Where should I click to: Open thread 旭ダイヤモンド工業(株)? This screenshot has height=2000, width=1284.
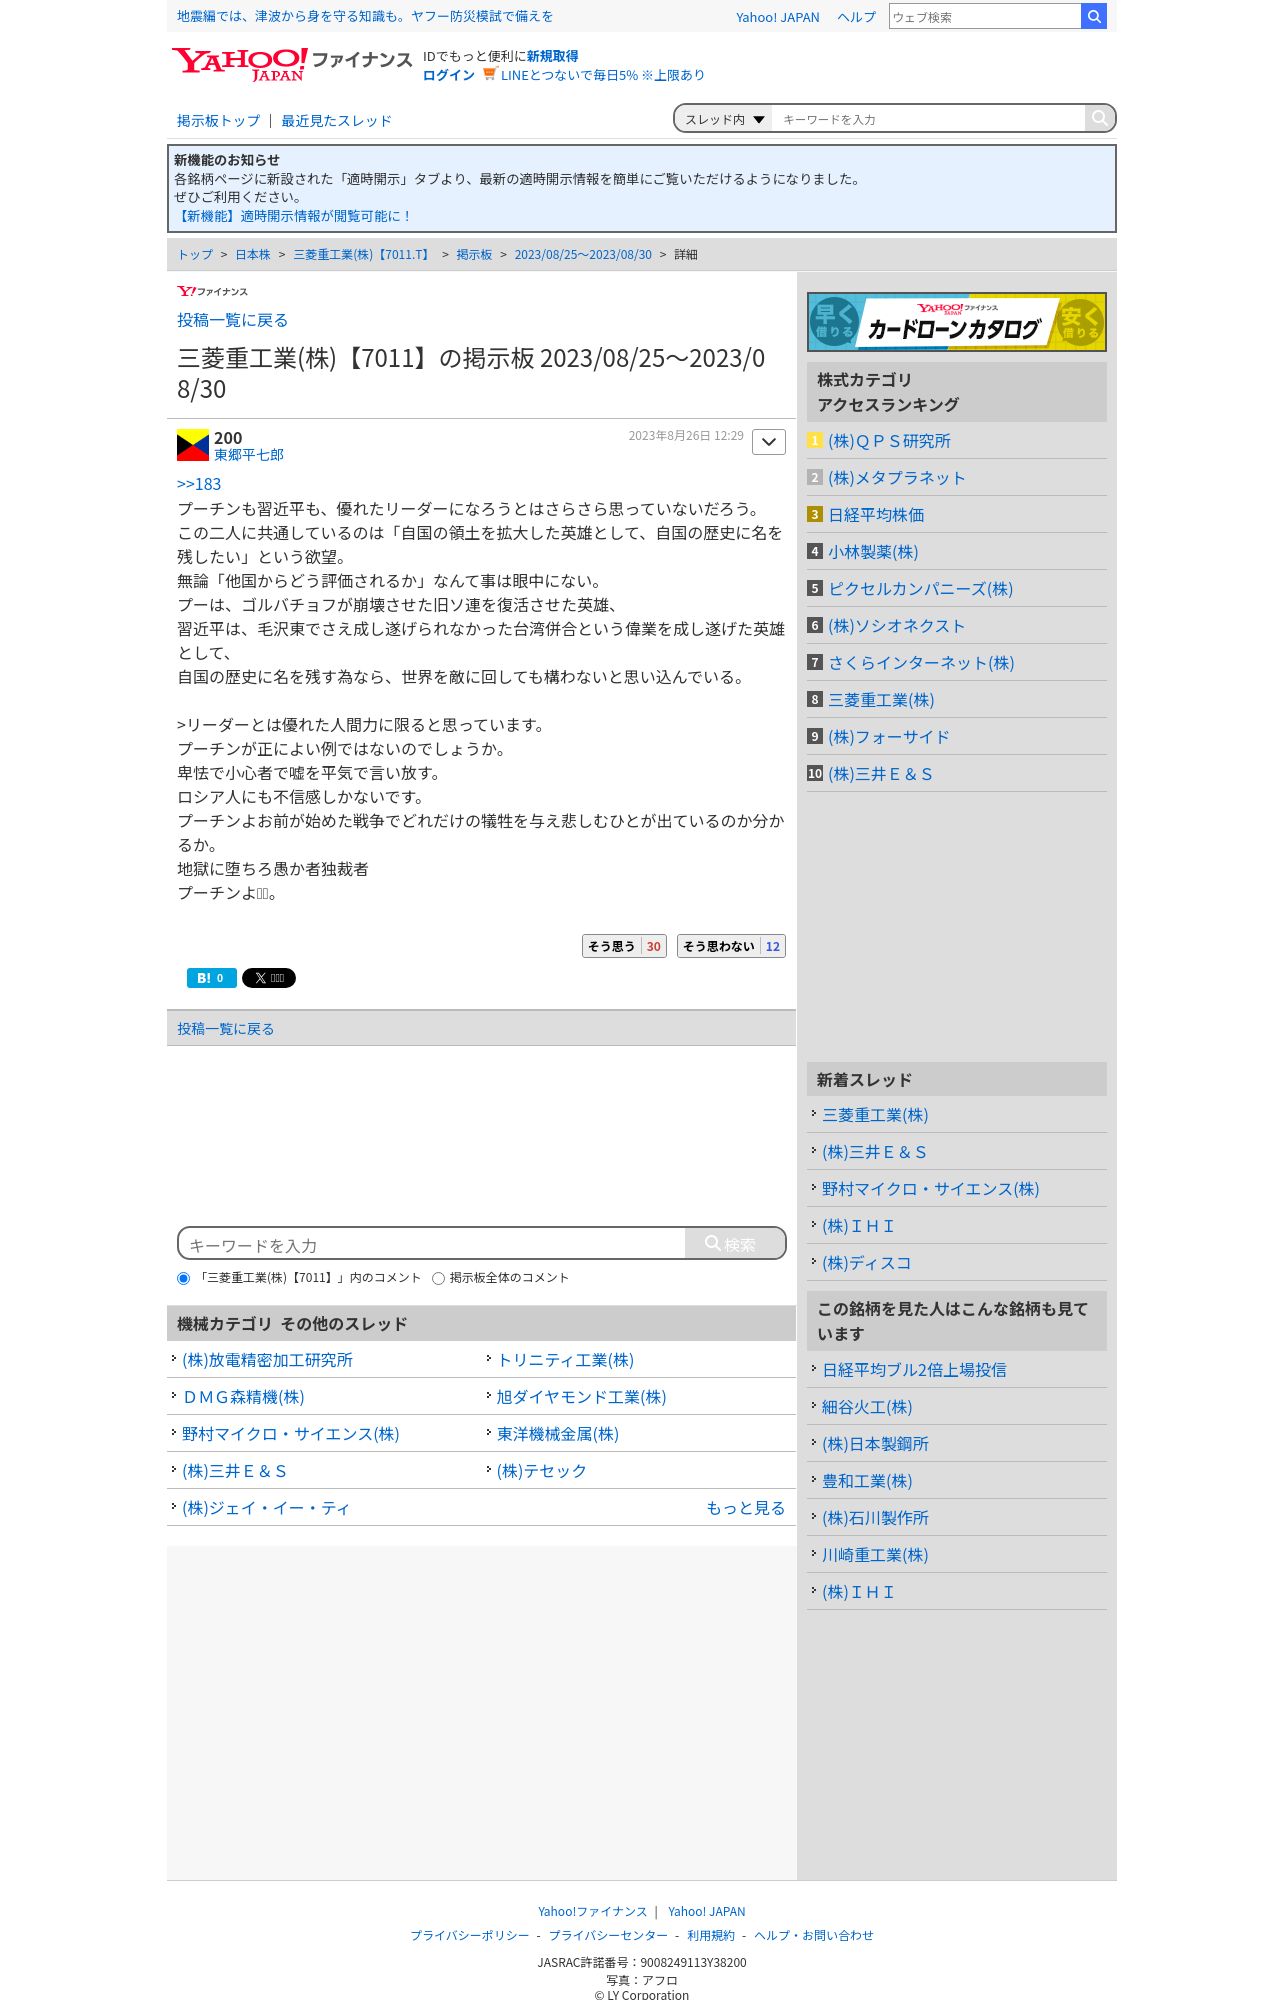pyautogui.click(x=581, y=1397)
